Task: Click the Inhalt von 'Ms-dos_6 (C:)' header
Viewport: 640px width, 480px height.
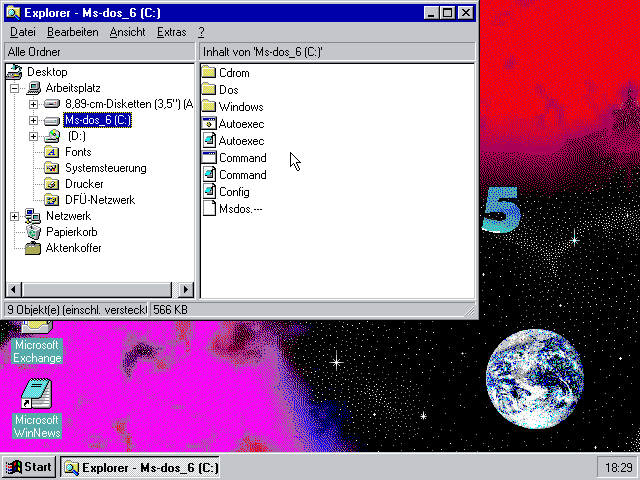Action: coord(338,52)
